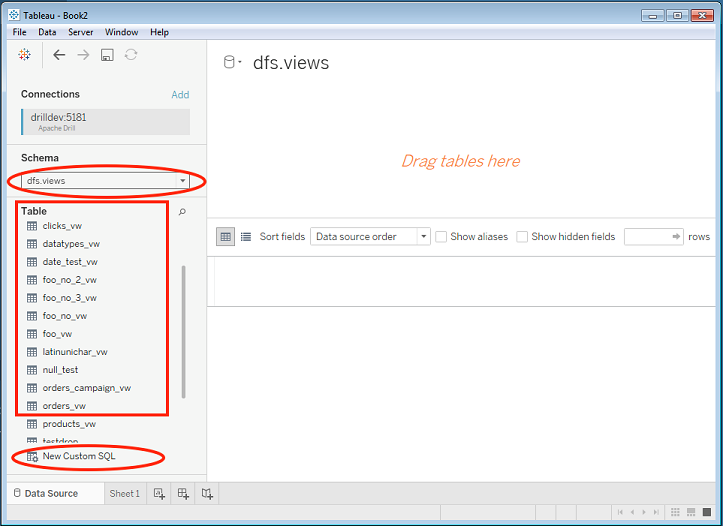
Task: Switch to the Sheet 1 tab
Action: 125,494
